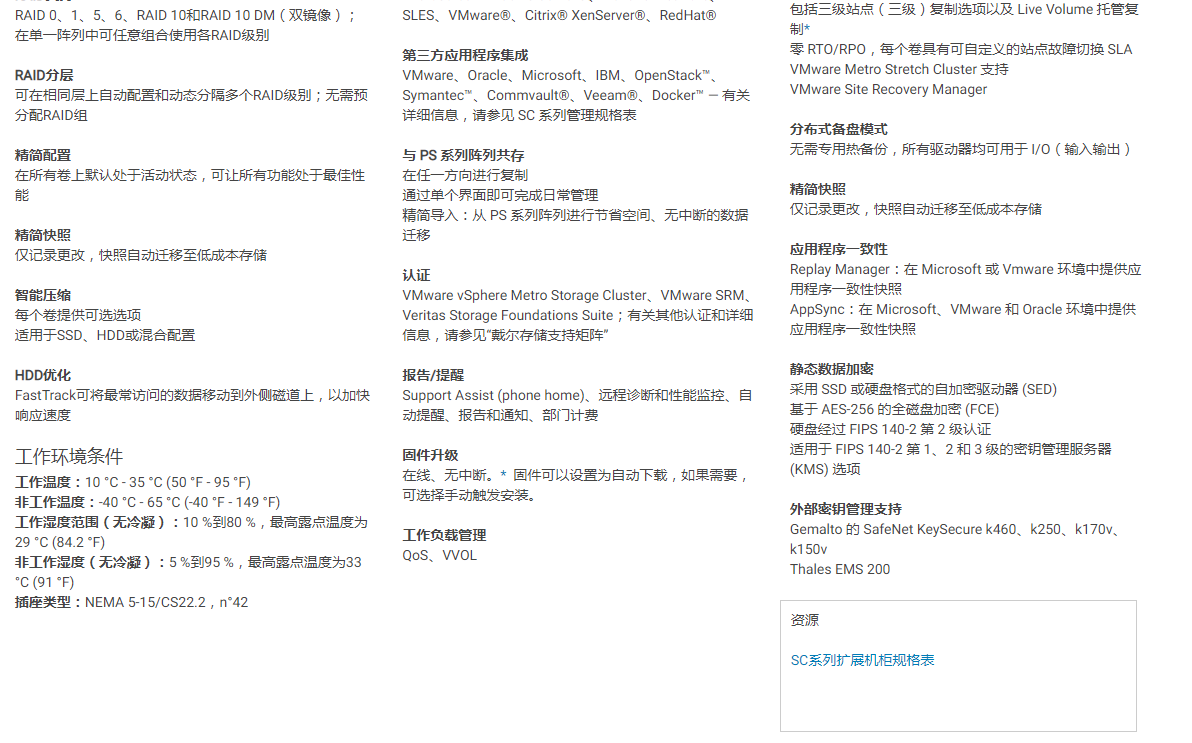
Task: Click the 第三方应用程序集成 heading
Action: pyautogui.click(x=465, y=56)
